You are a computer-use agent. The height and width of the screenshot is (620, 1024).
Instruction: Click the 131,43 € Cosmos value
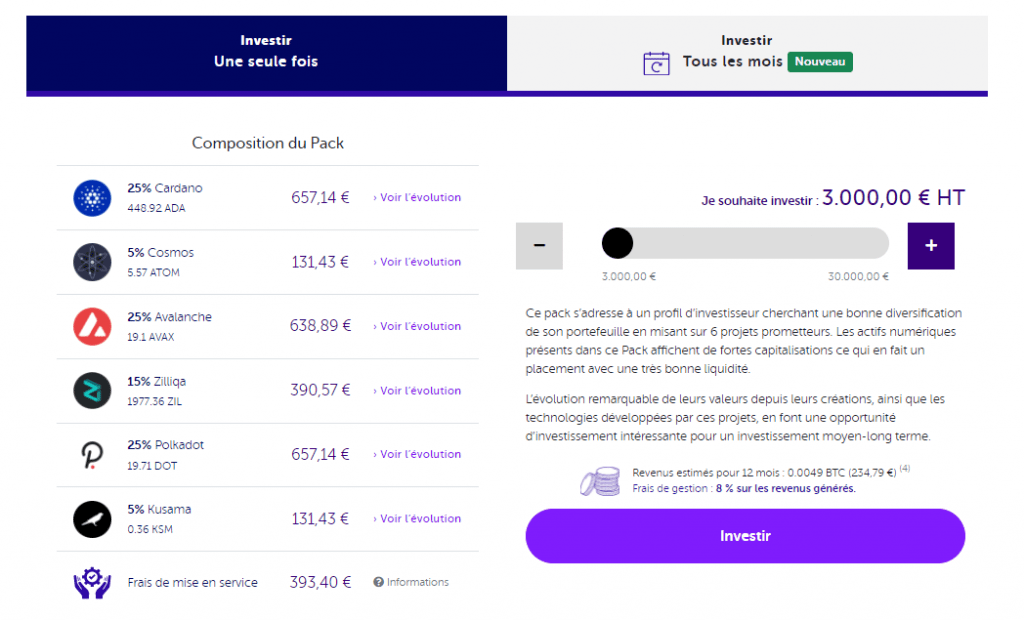coord(320,262)
